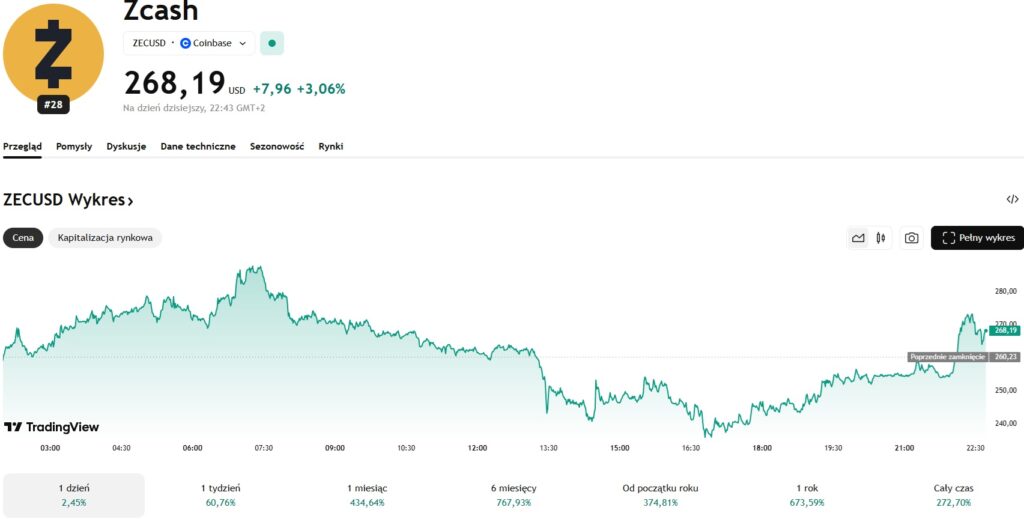Open the Dyskusje tab

pos(126,146)
